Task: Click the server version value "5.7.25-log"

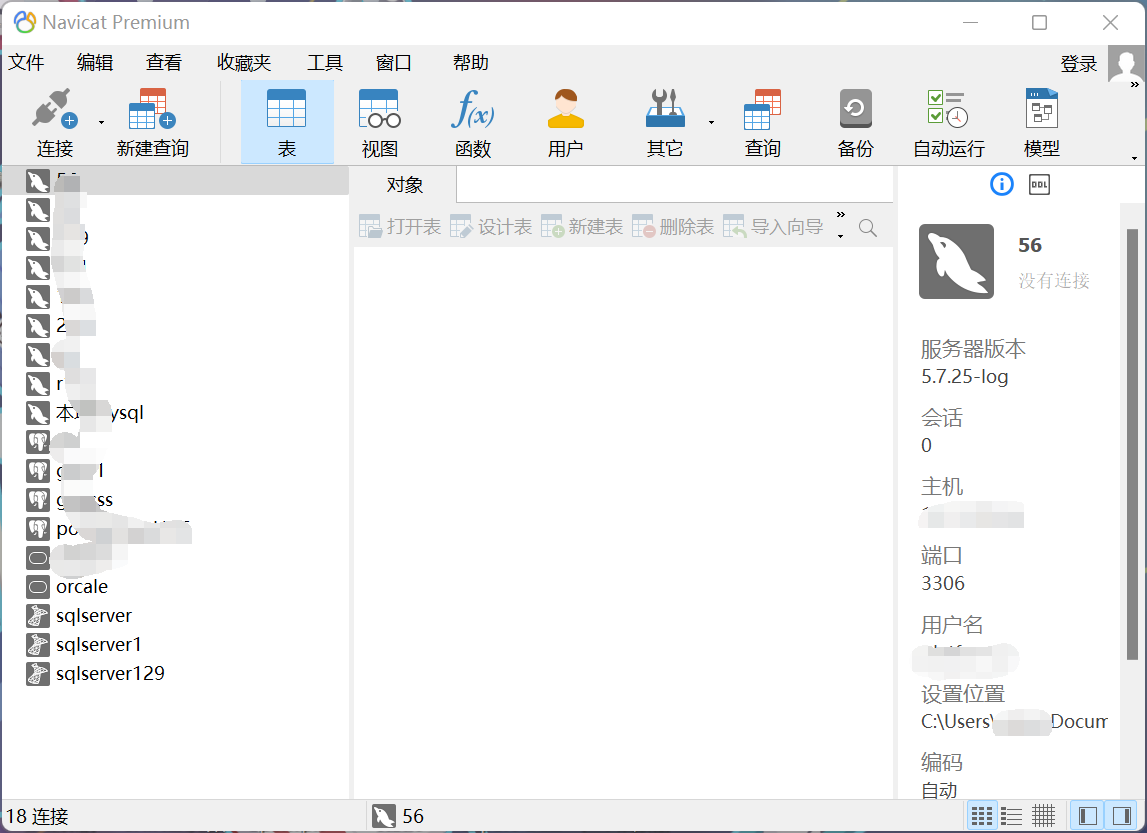Action: point(964,377)
